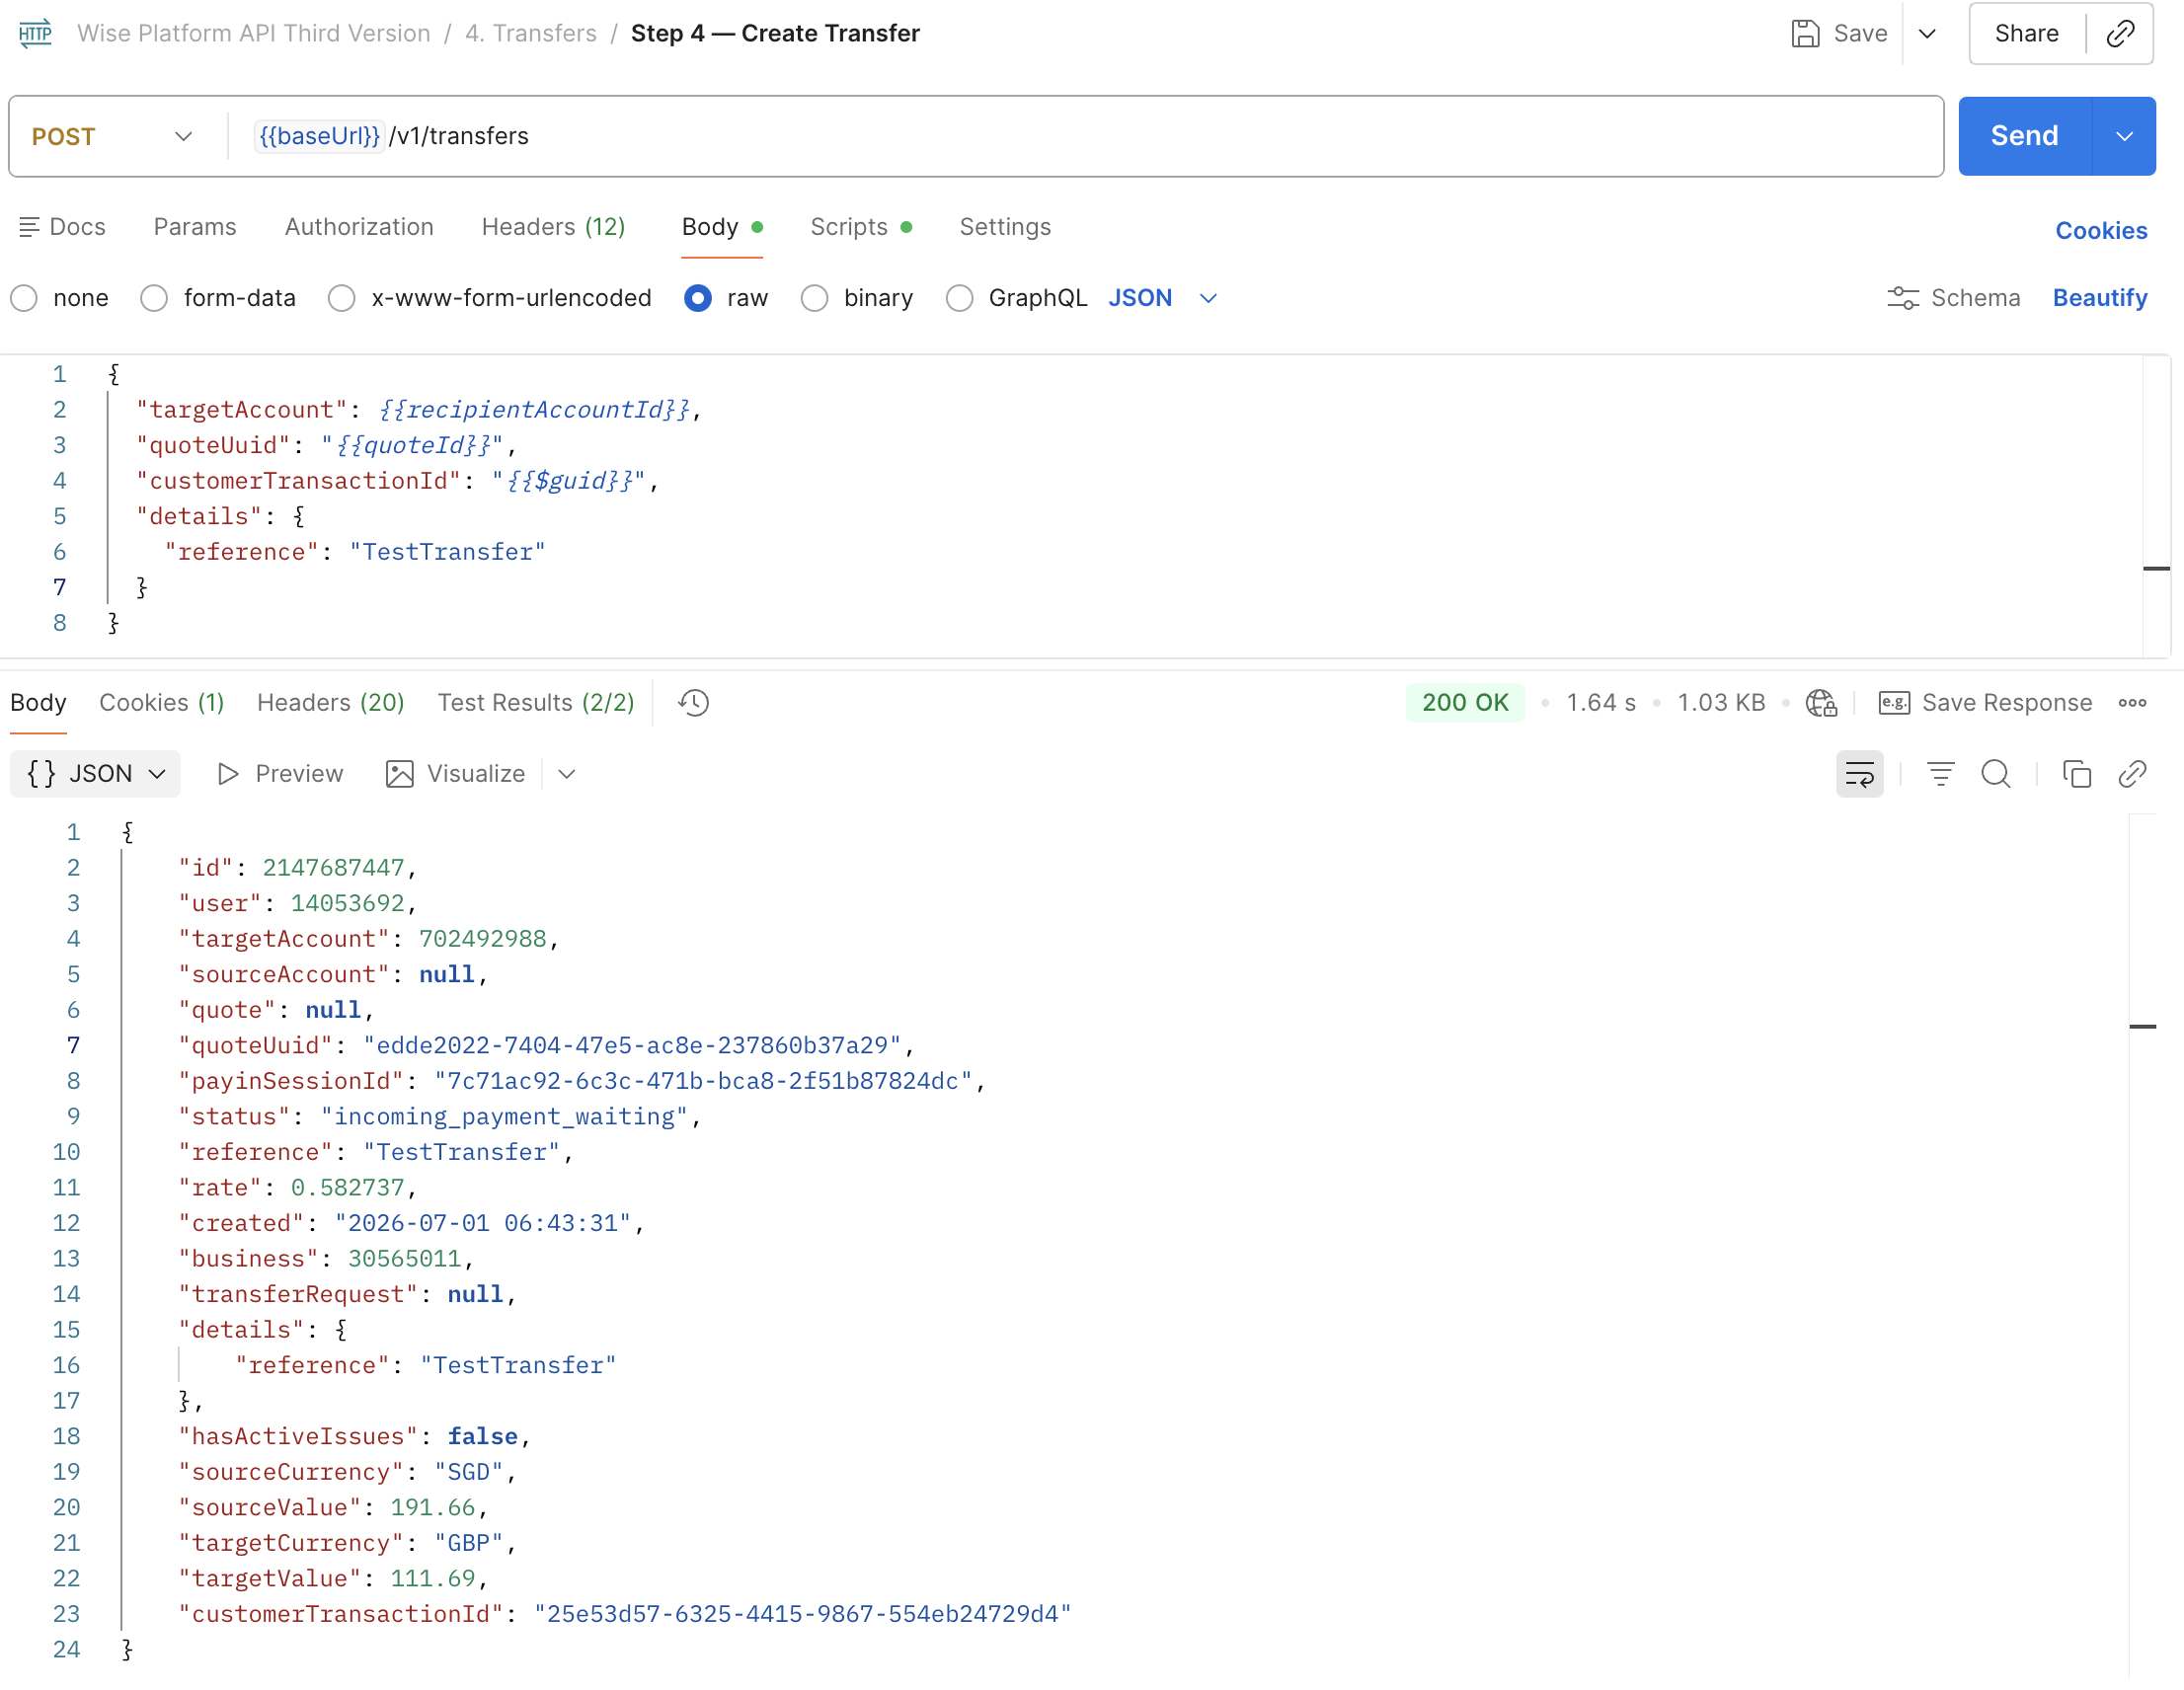
Task: Copy request link via chain icon
Action: tap(2120, 34)
